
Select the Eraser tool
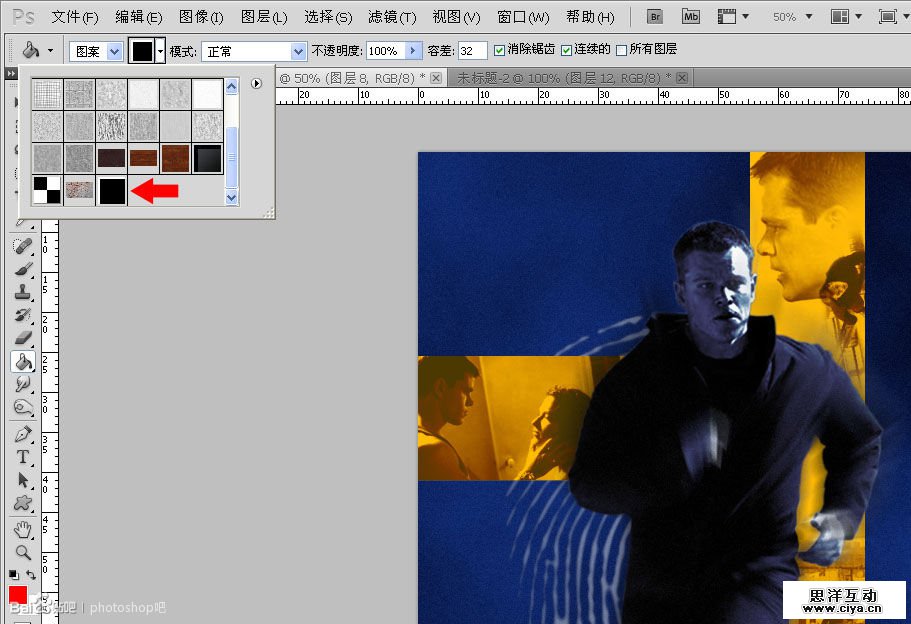coord(22,338)
